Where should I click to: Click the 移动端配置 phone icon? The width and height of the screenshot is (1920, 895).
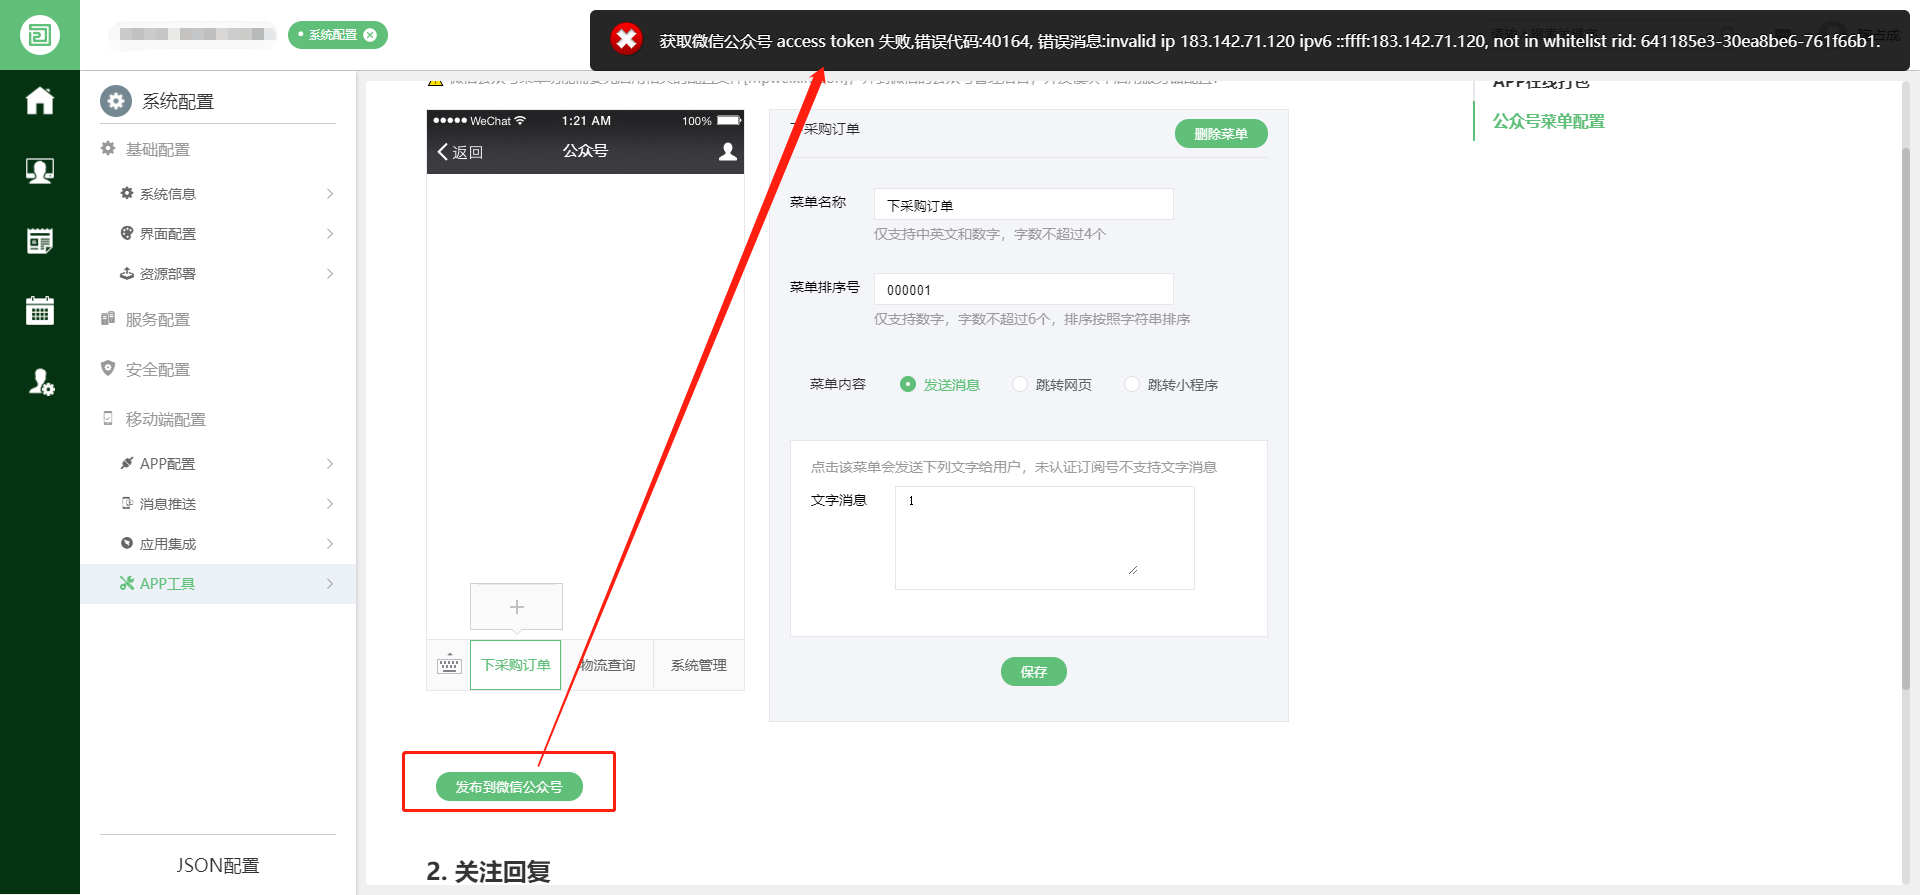point(108,418)
